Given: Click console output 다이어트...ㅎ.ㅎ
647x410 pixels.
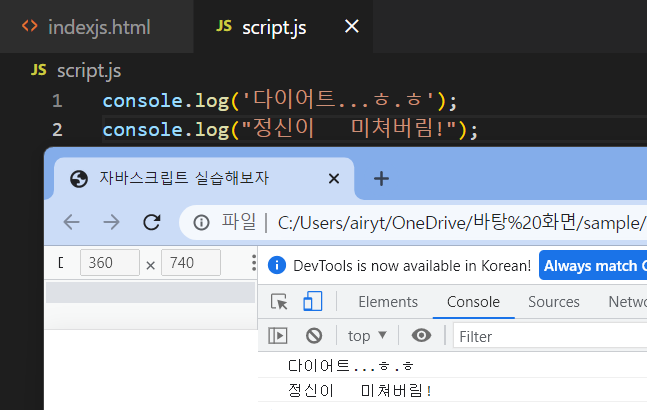Looking at the screenshot, I should tap(351, 365).
